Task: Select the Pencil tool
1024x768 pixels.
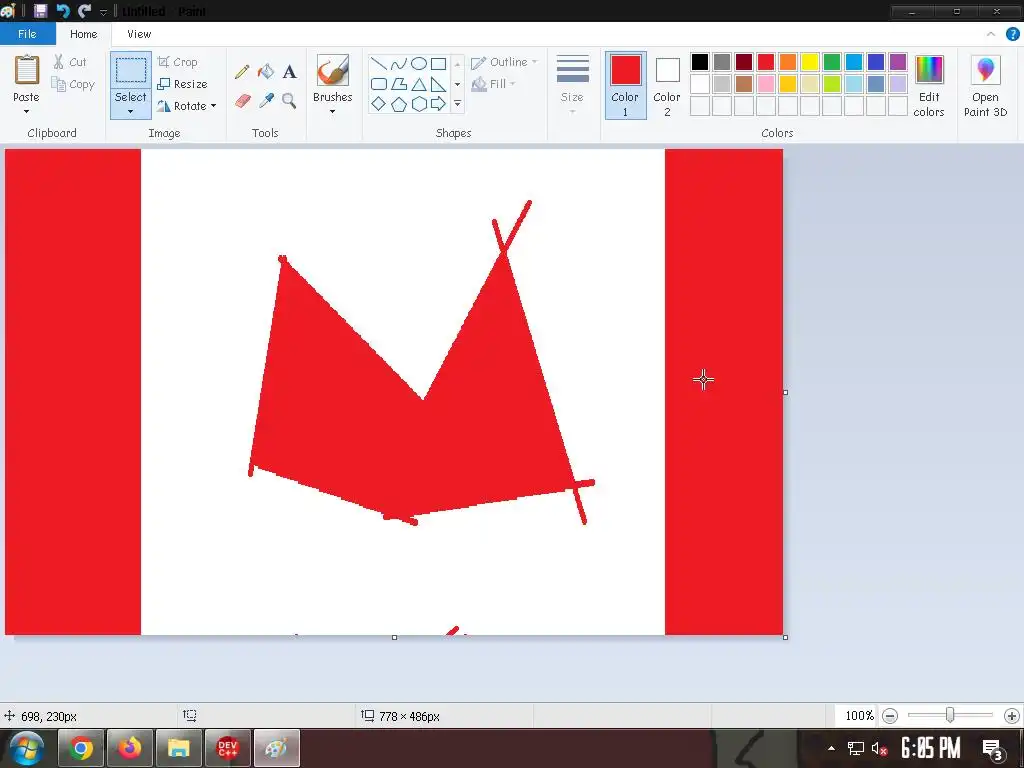Action: click(242, 71)
